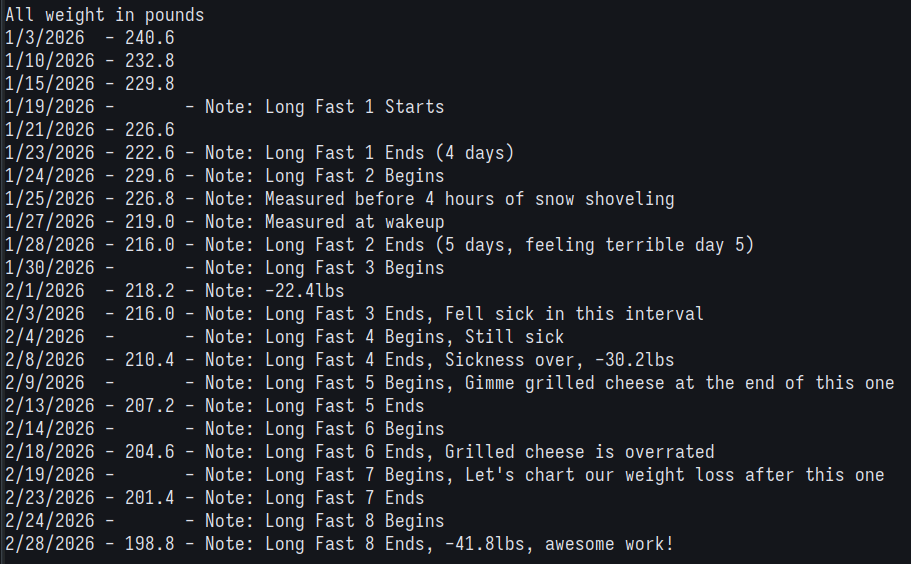911x564 pixels.
Task: Click the "Measured at wakeup" note
Action: click(x=354, y=222)
